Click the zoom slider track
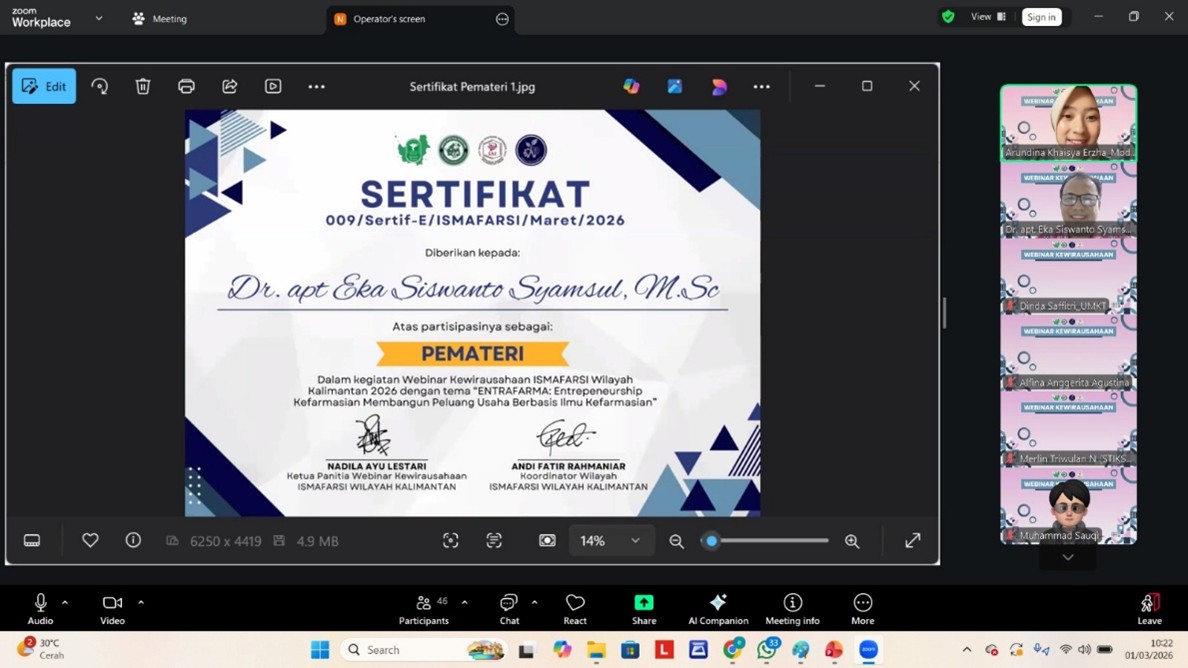 770,541
